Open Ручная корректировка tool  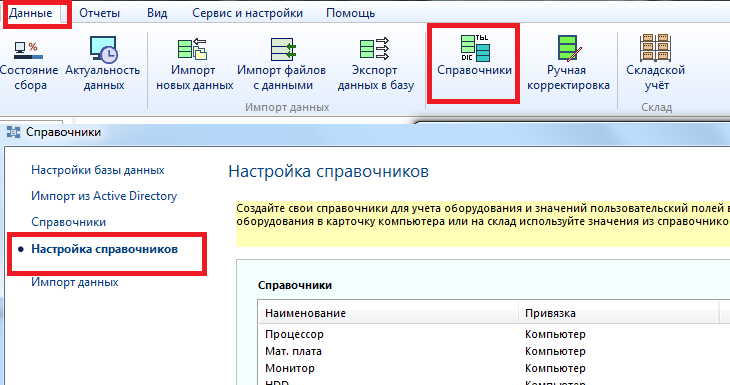click(568, 63)
